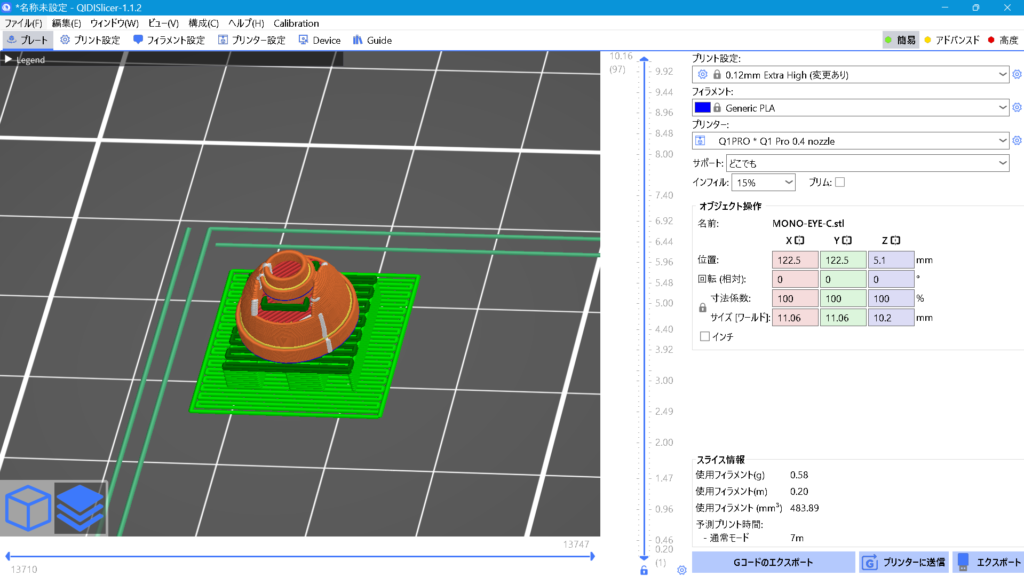Open layer slider settings gear icon

coord(681,570)
